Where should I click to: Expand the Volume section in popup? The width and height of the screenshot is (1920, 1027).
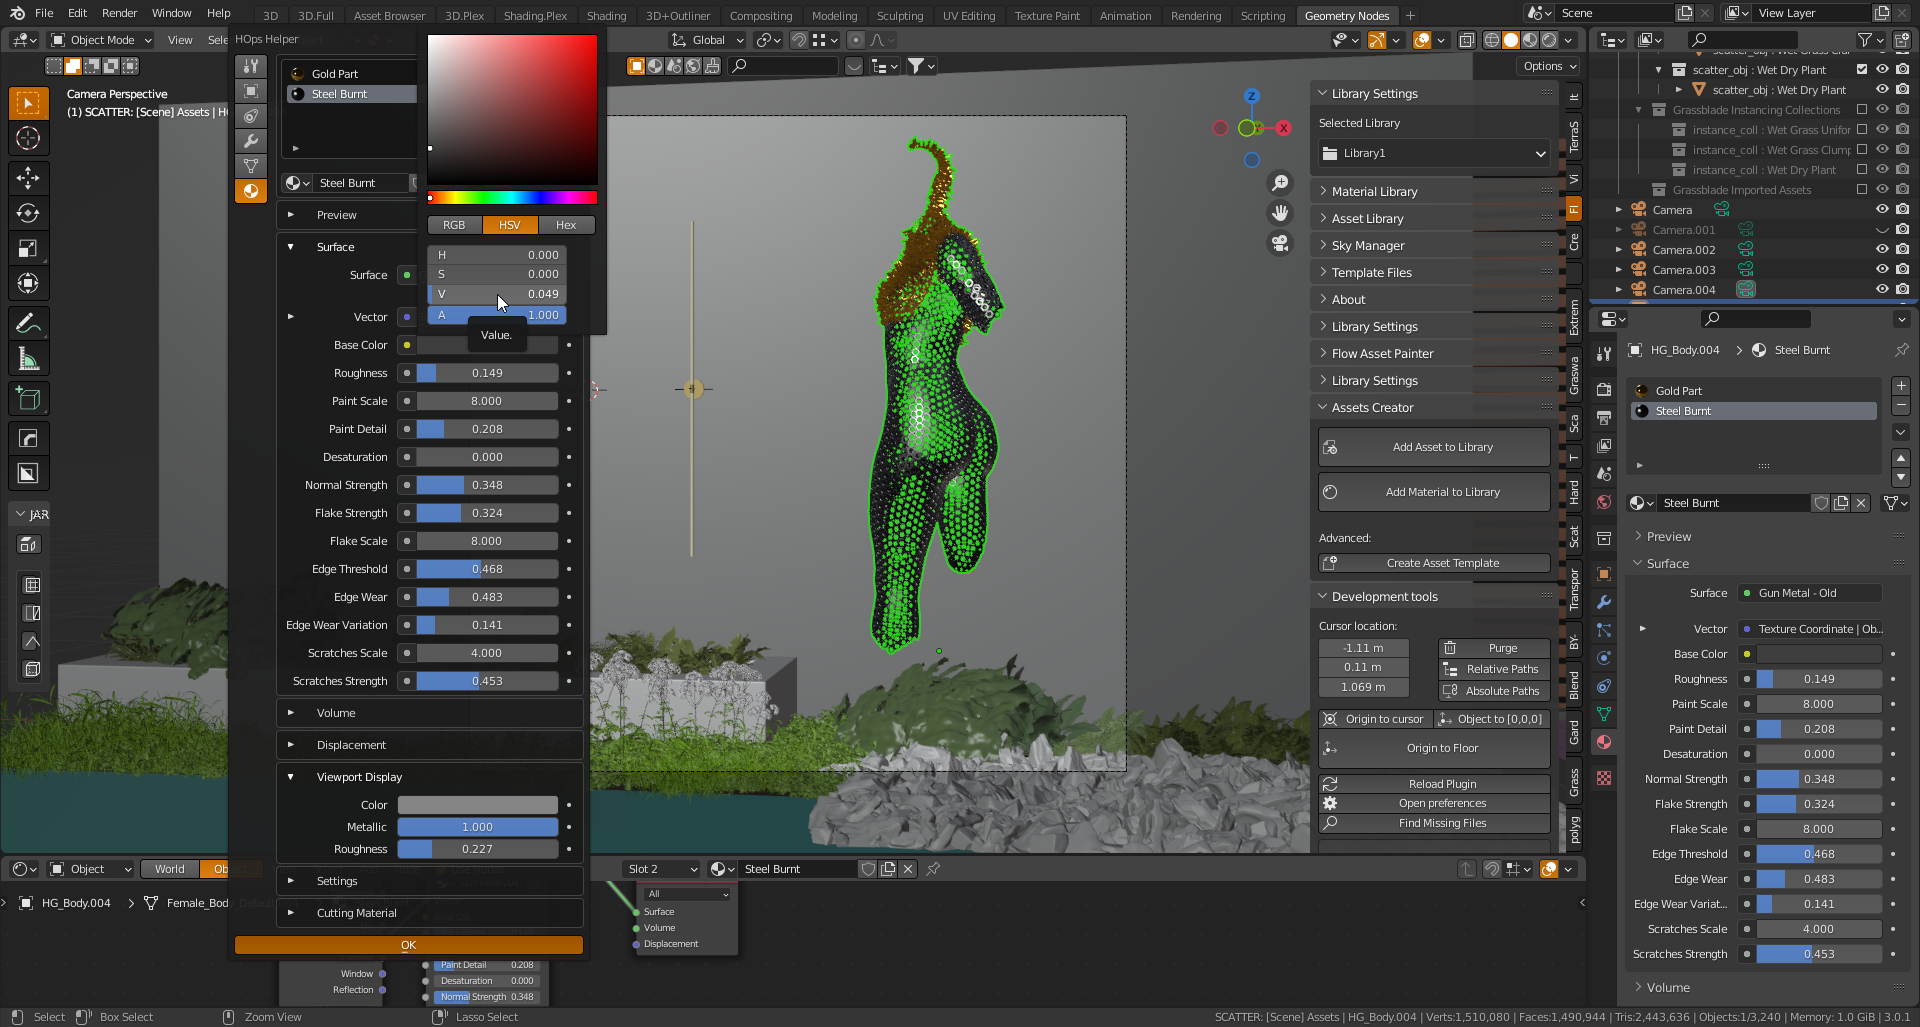(x=336, y=713)
